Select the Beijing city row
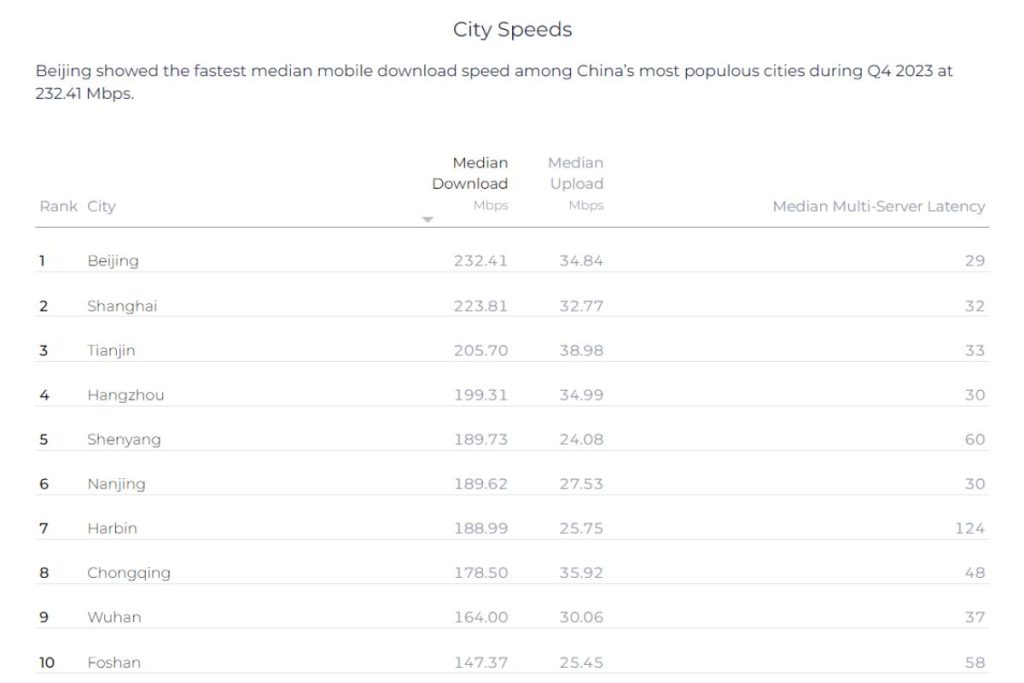 (x=512, y=261)
